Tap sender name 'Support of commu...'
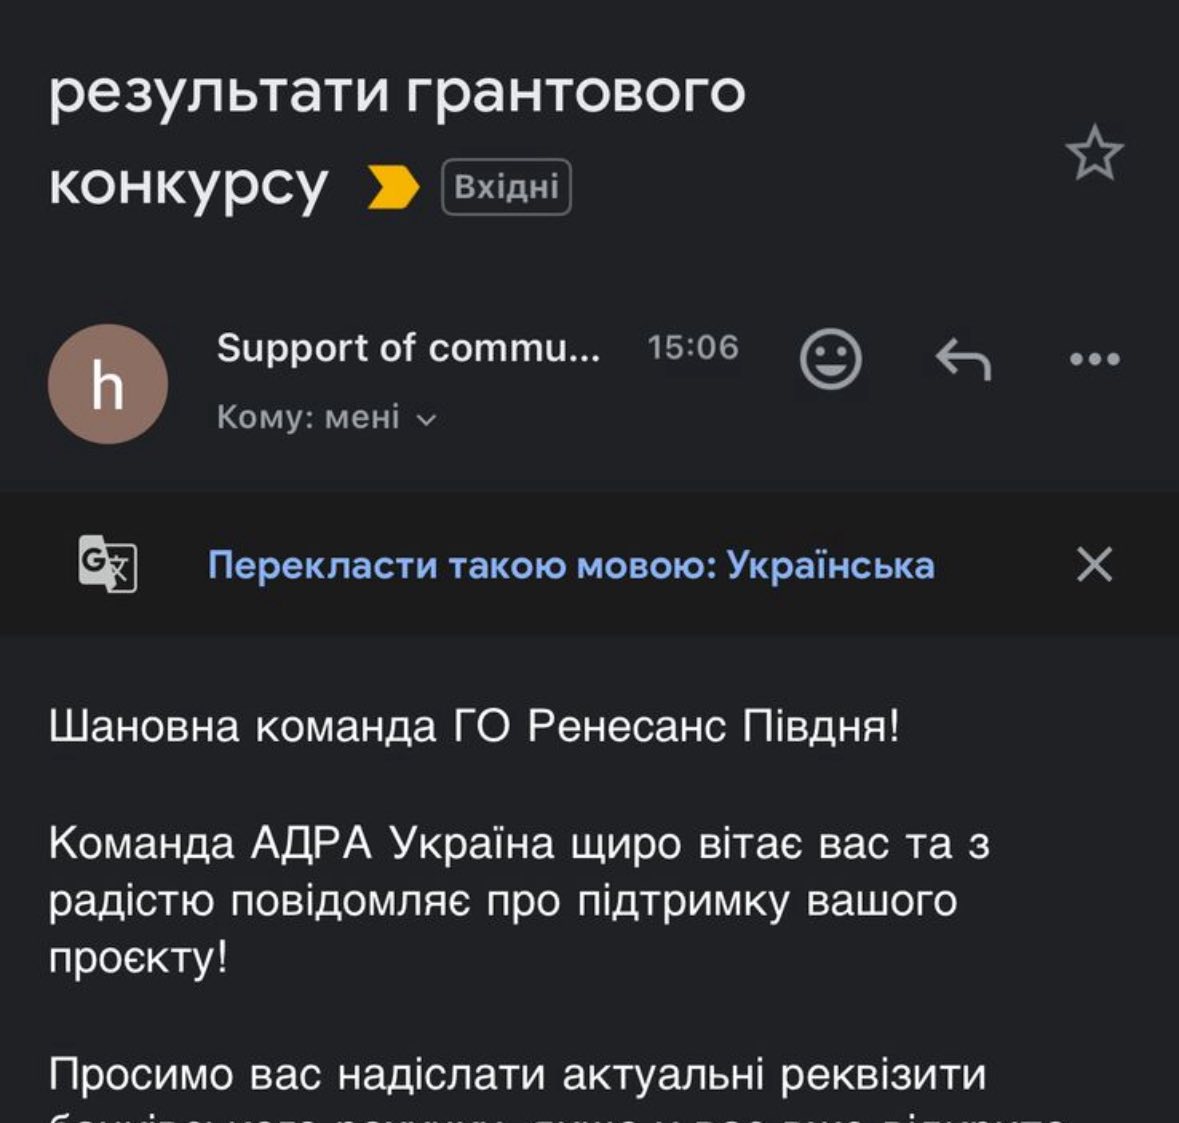 (x=408, y=348)
